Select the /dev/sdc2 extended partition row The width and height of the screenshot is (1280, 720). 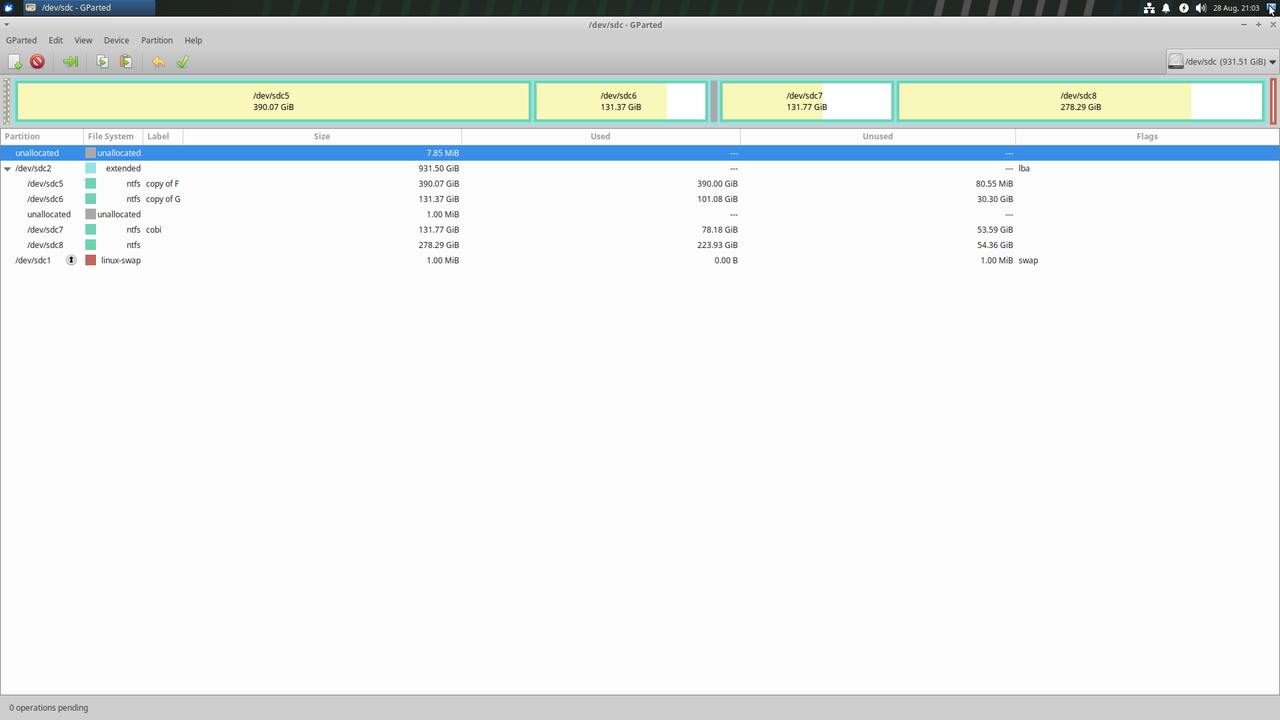640,169
